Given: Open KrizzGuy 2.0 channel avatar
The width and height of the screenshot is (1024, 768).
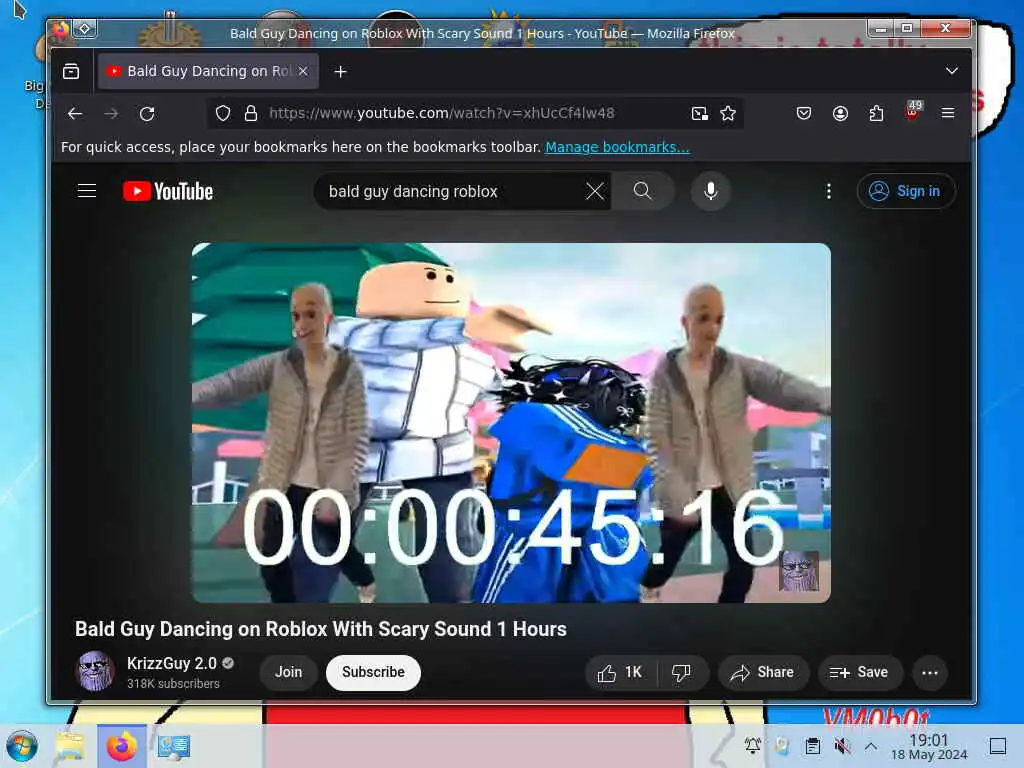Looking at the screenshot, I should point(95,671).
